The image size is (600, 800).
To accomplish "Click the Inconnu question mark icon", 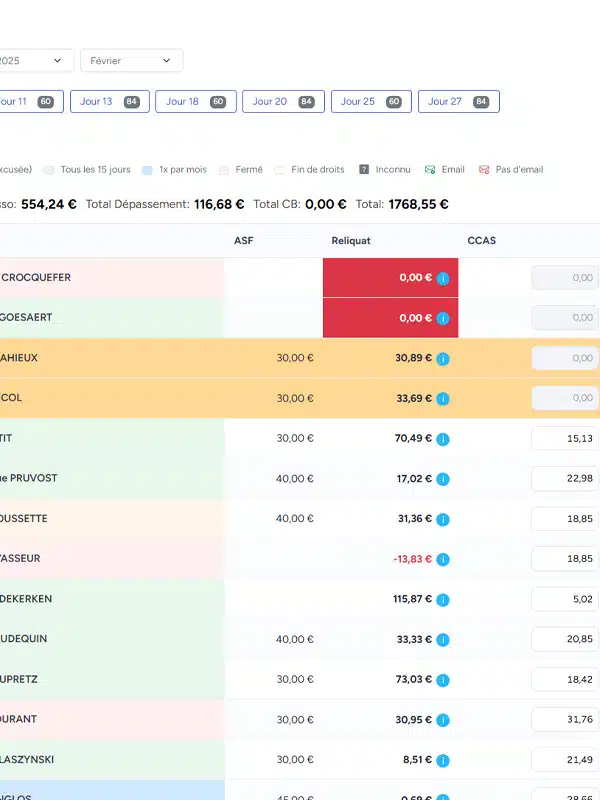I will [x=364, y=169].
